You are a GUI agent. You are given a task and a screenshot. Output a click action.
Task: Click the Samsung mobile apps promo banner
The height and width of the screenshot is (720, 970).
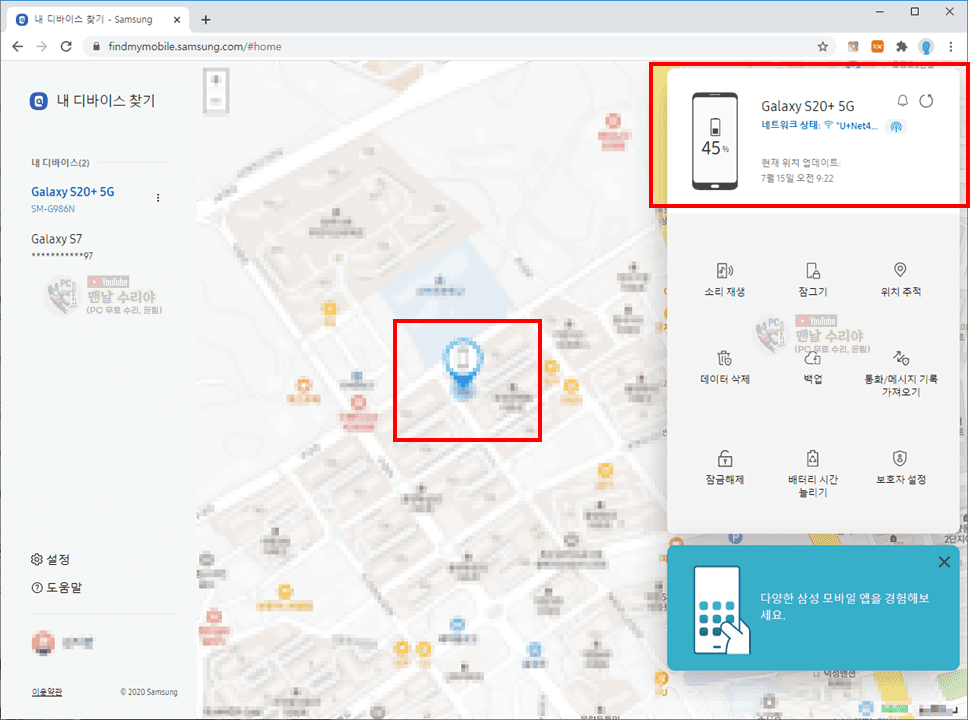813,608
